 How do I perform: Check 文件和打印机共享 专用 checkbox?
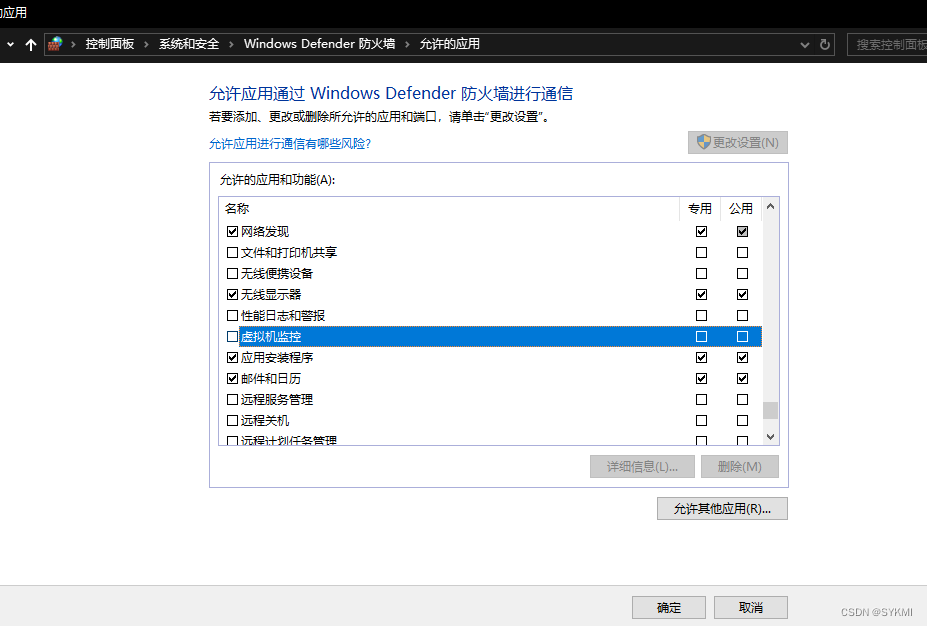click(x=701, y=252)
